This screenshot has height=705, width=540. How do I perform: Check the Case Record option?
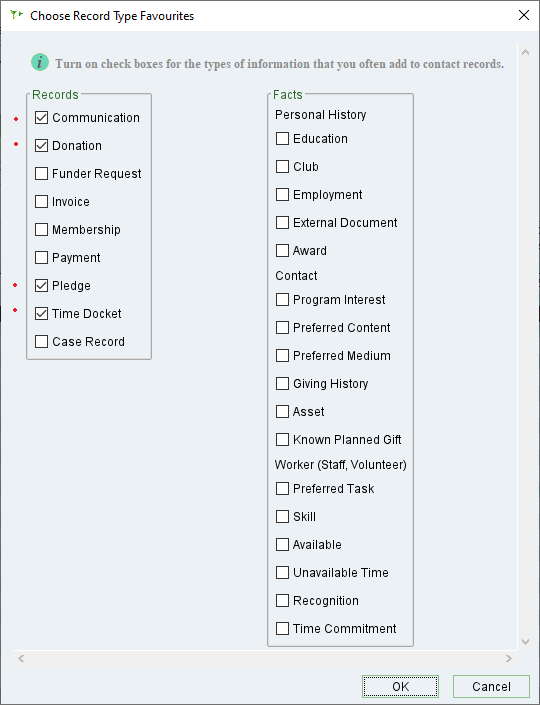(41, 342)
